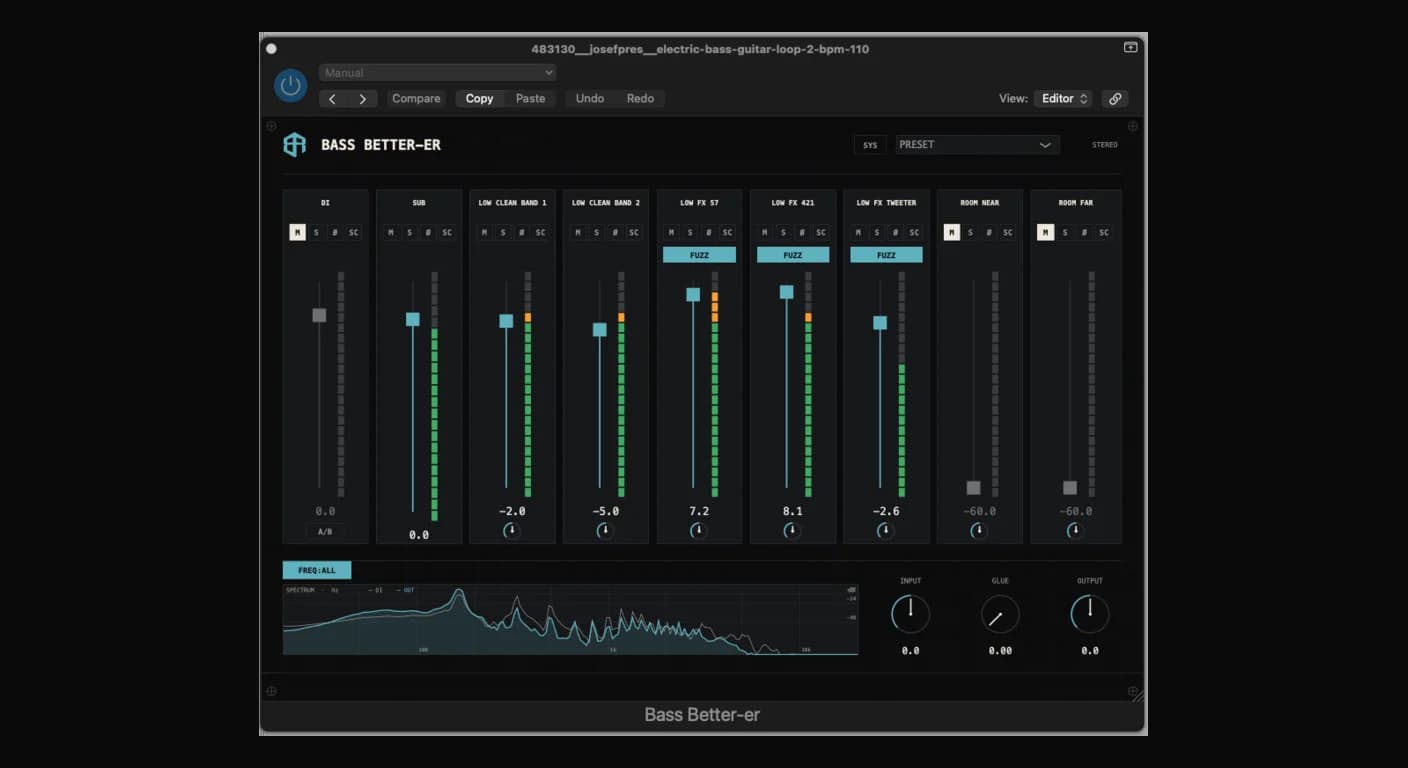1408x768 pixels.
Task: Adjust the LOW CLEAN BAND 1 pan knob
Action: (512, 530)
